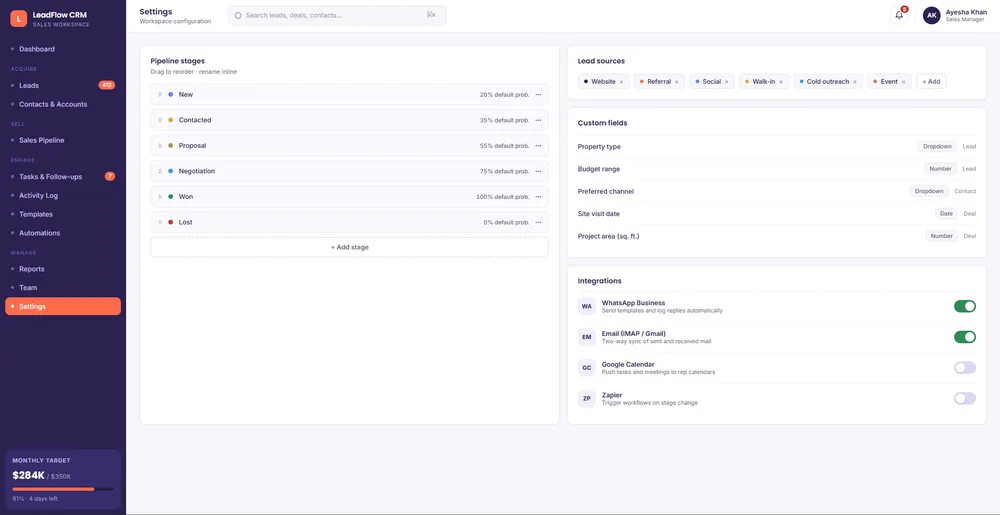The width and height of the screenshot is (1000, 515).
Task: Open Ayesha Khan's AK avatar
Action: [931, 15]
